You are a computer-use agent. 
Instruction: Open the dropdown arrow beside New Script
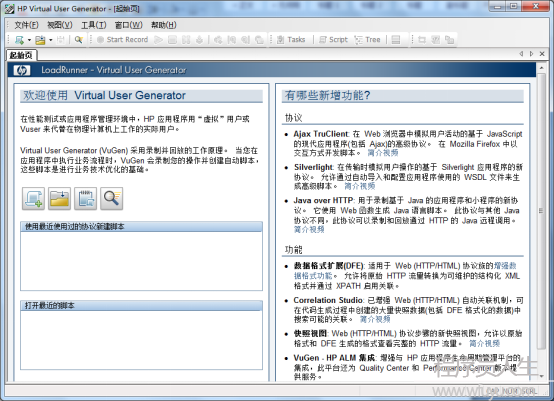[29, 40]
